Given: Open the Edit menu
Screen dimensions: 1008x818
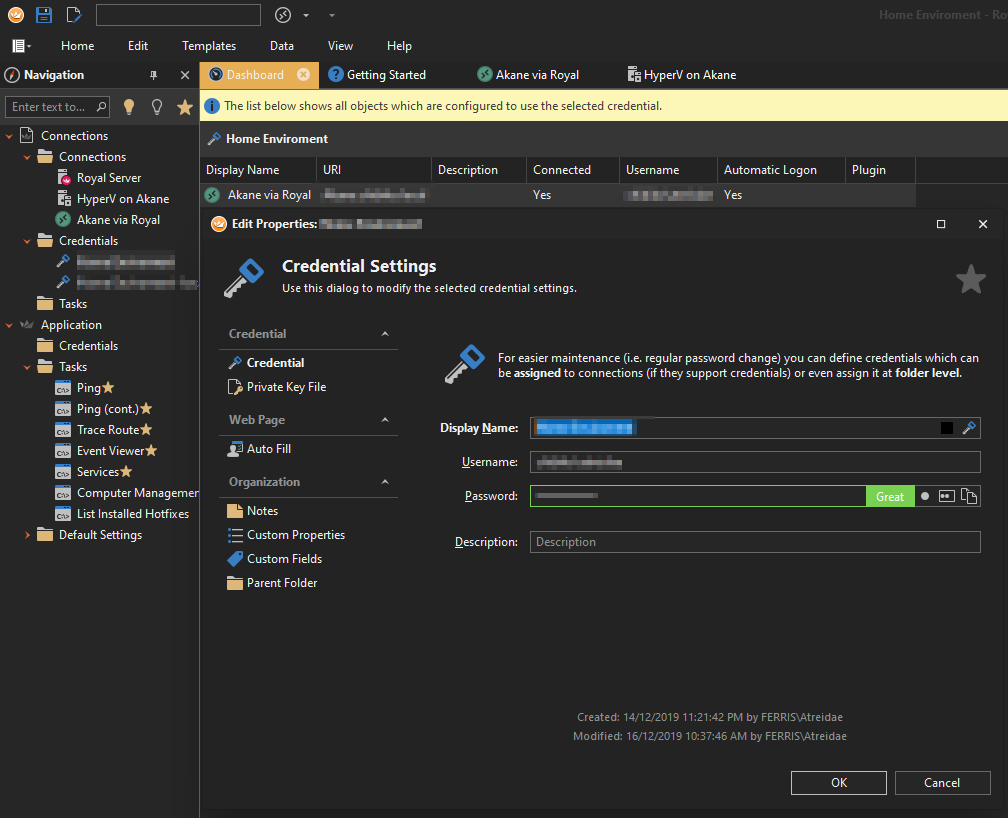Looking at the screenshot, I should tap(138, 46).
